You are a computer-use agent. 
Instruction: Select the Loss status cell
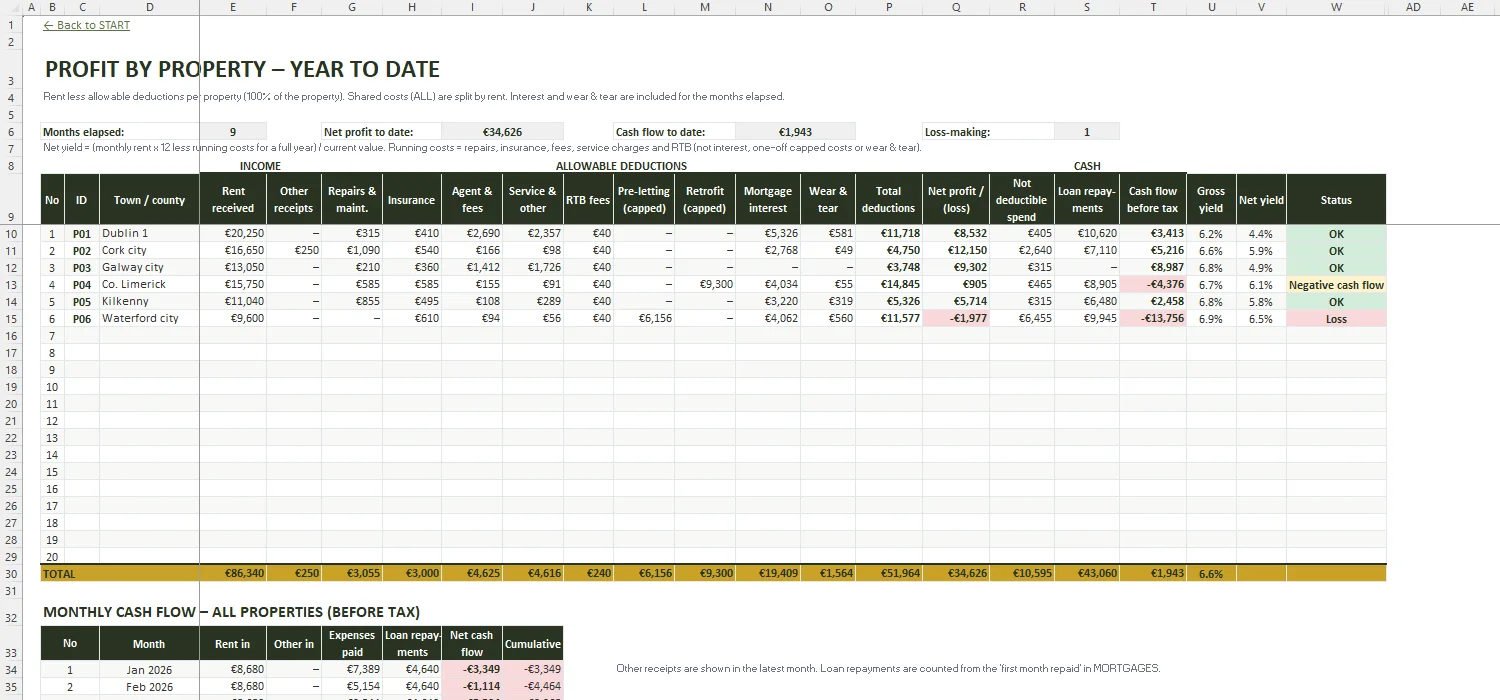(1336, 319)
